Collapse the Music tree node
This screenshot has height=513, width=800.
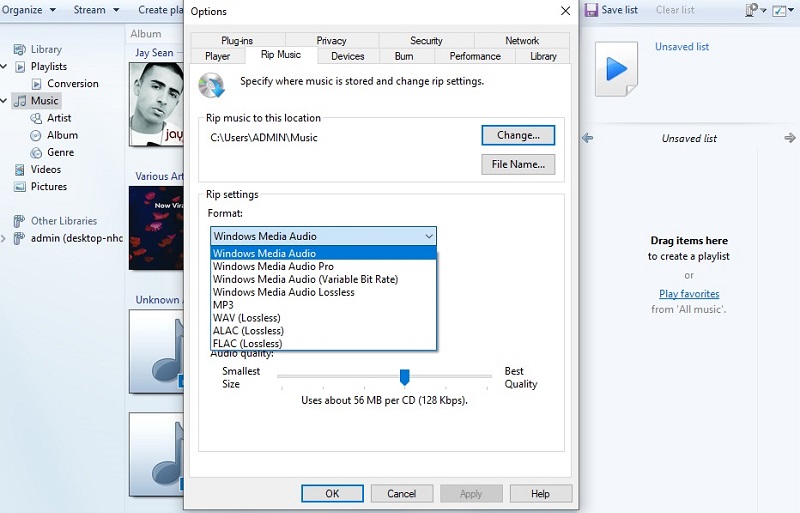tap(4, 101)
